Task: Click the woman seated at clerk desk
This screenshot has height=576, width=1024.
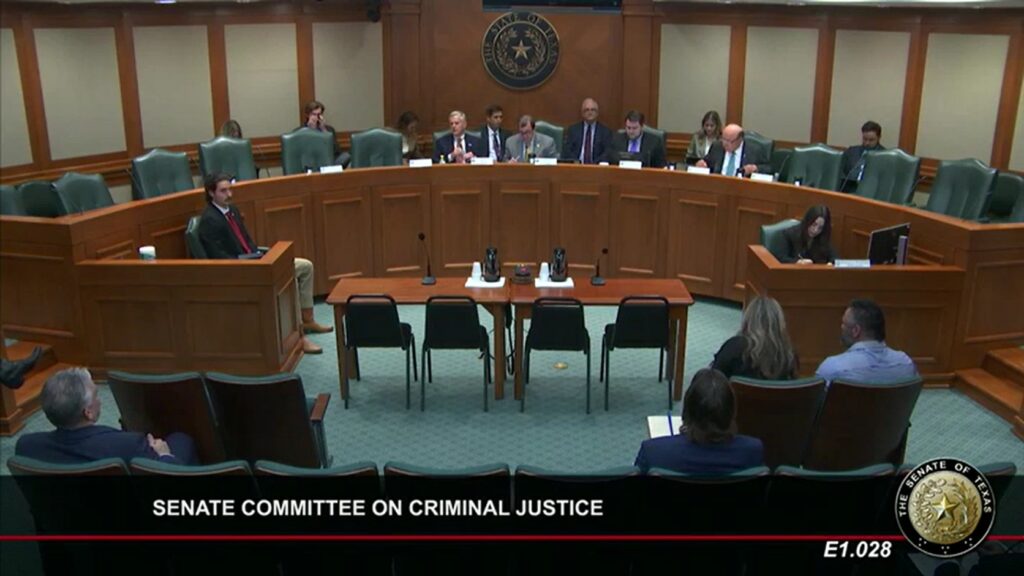Action: (x=808, y=235)
